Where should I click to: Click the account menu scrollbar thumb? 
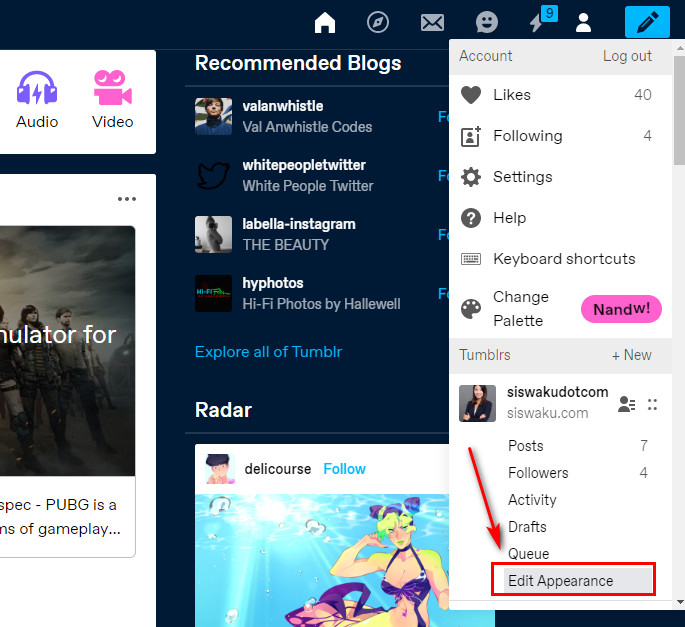679,109
